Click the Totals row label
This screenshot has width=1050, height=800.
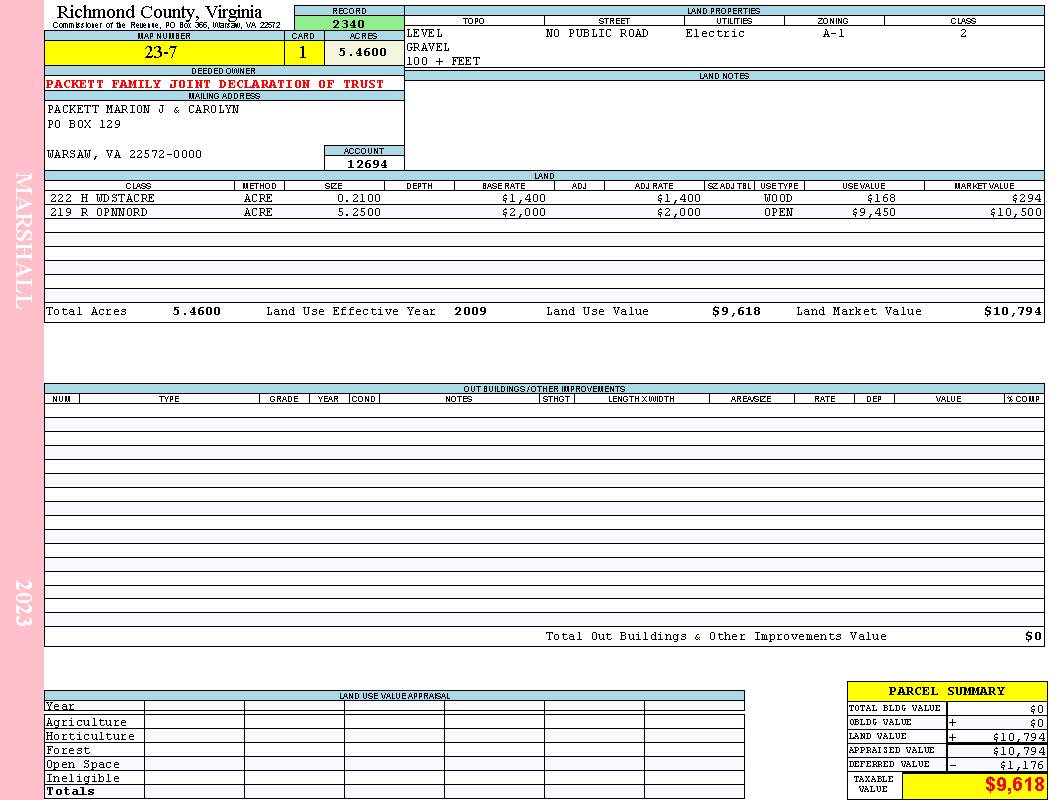coord(70,791)
